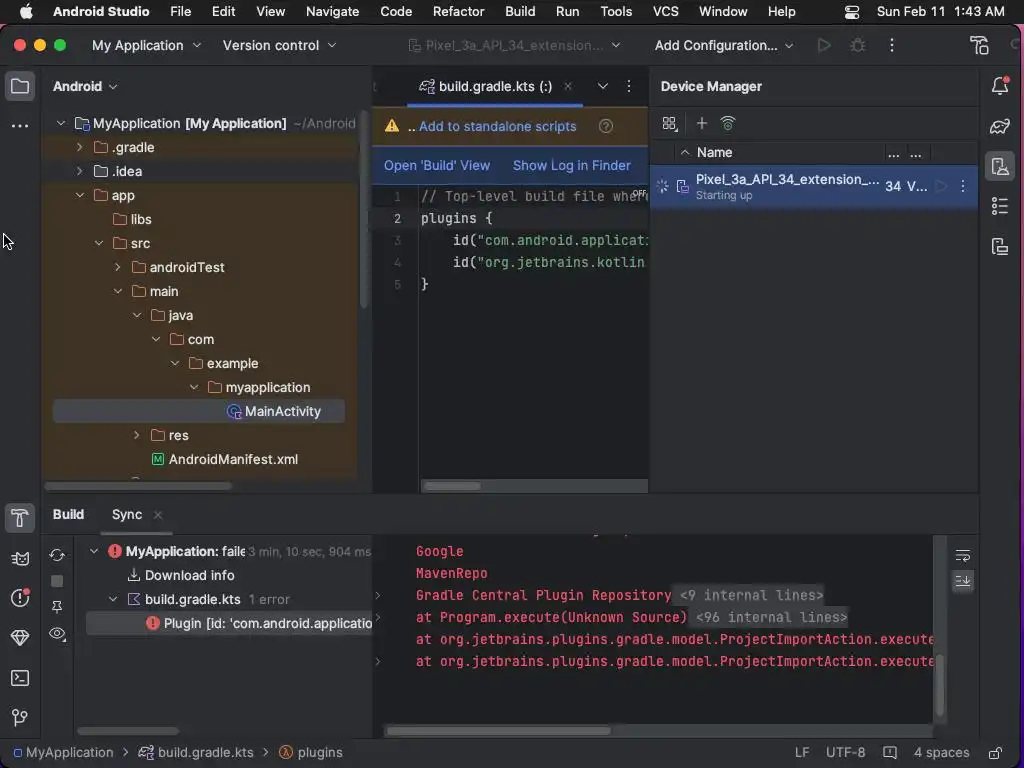Open the Build tool window hammer icon

coord(20,518)
